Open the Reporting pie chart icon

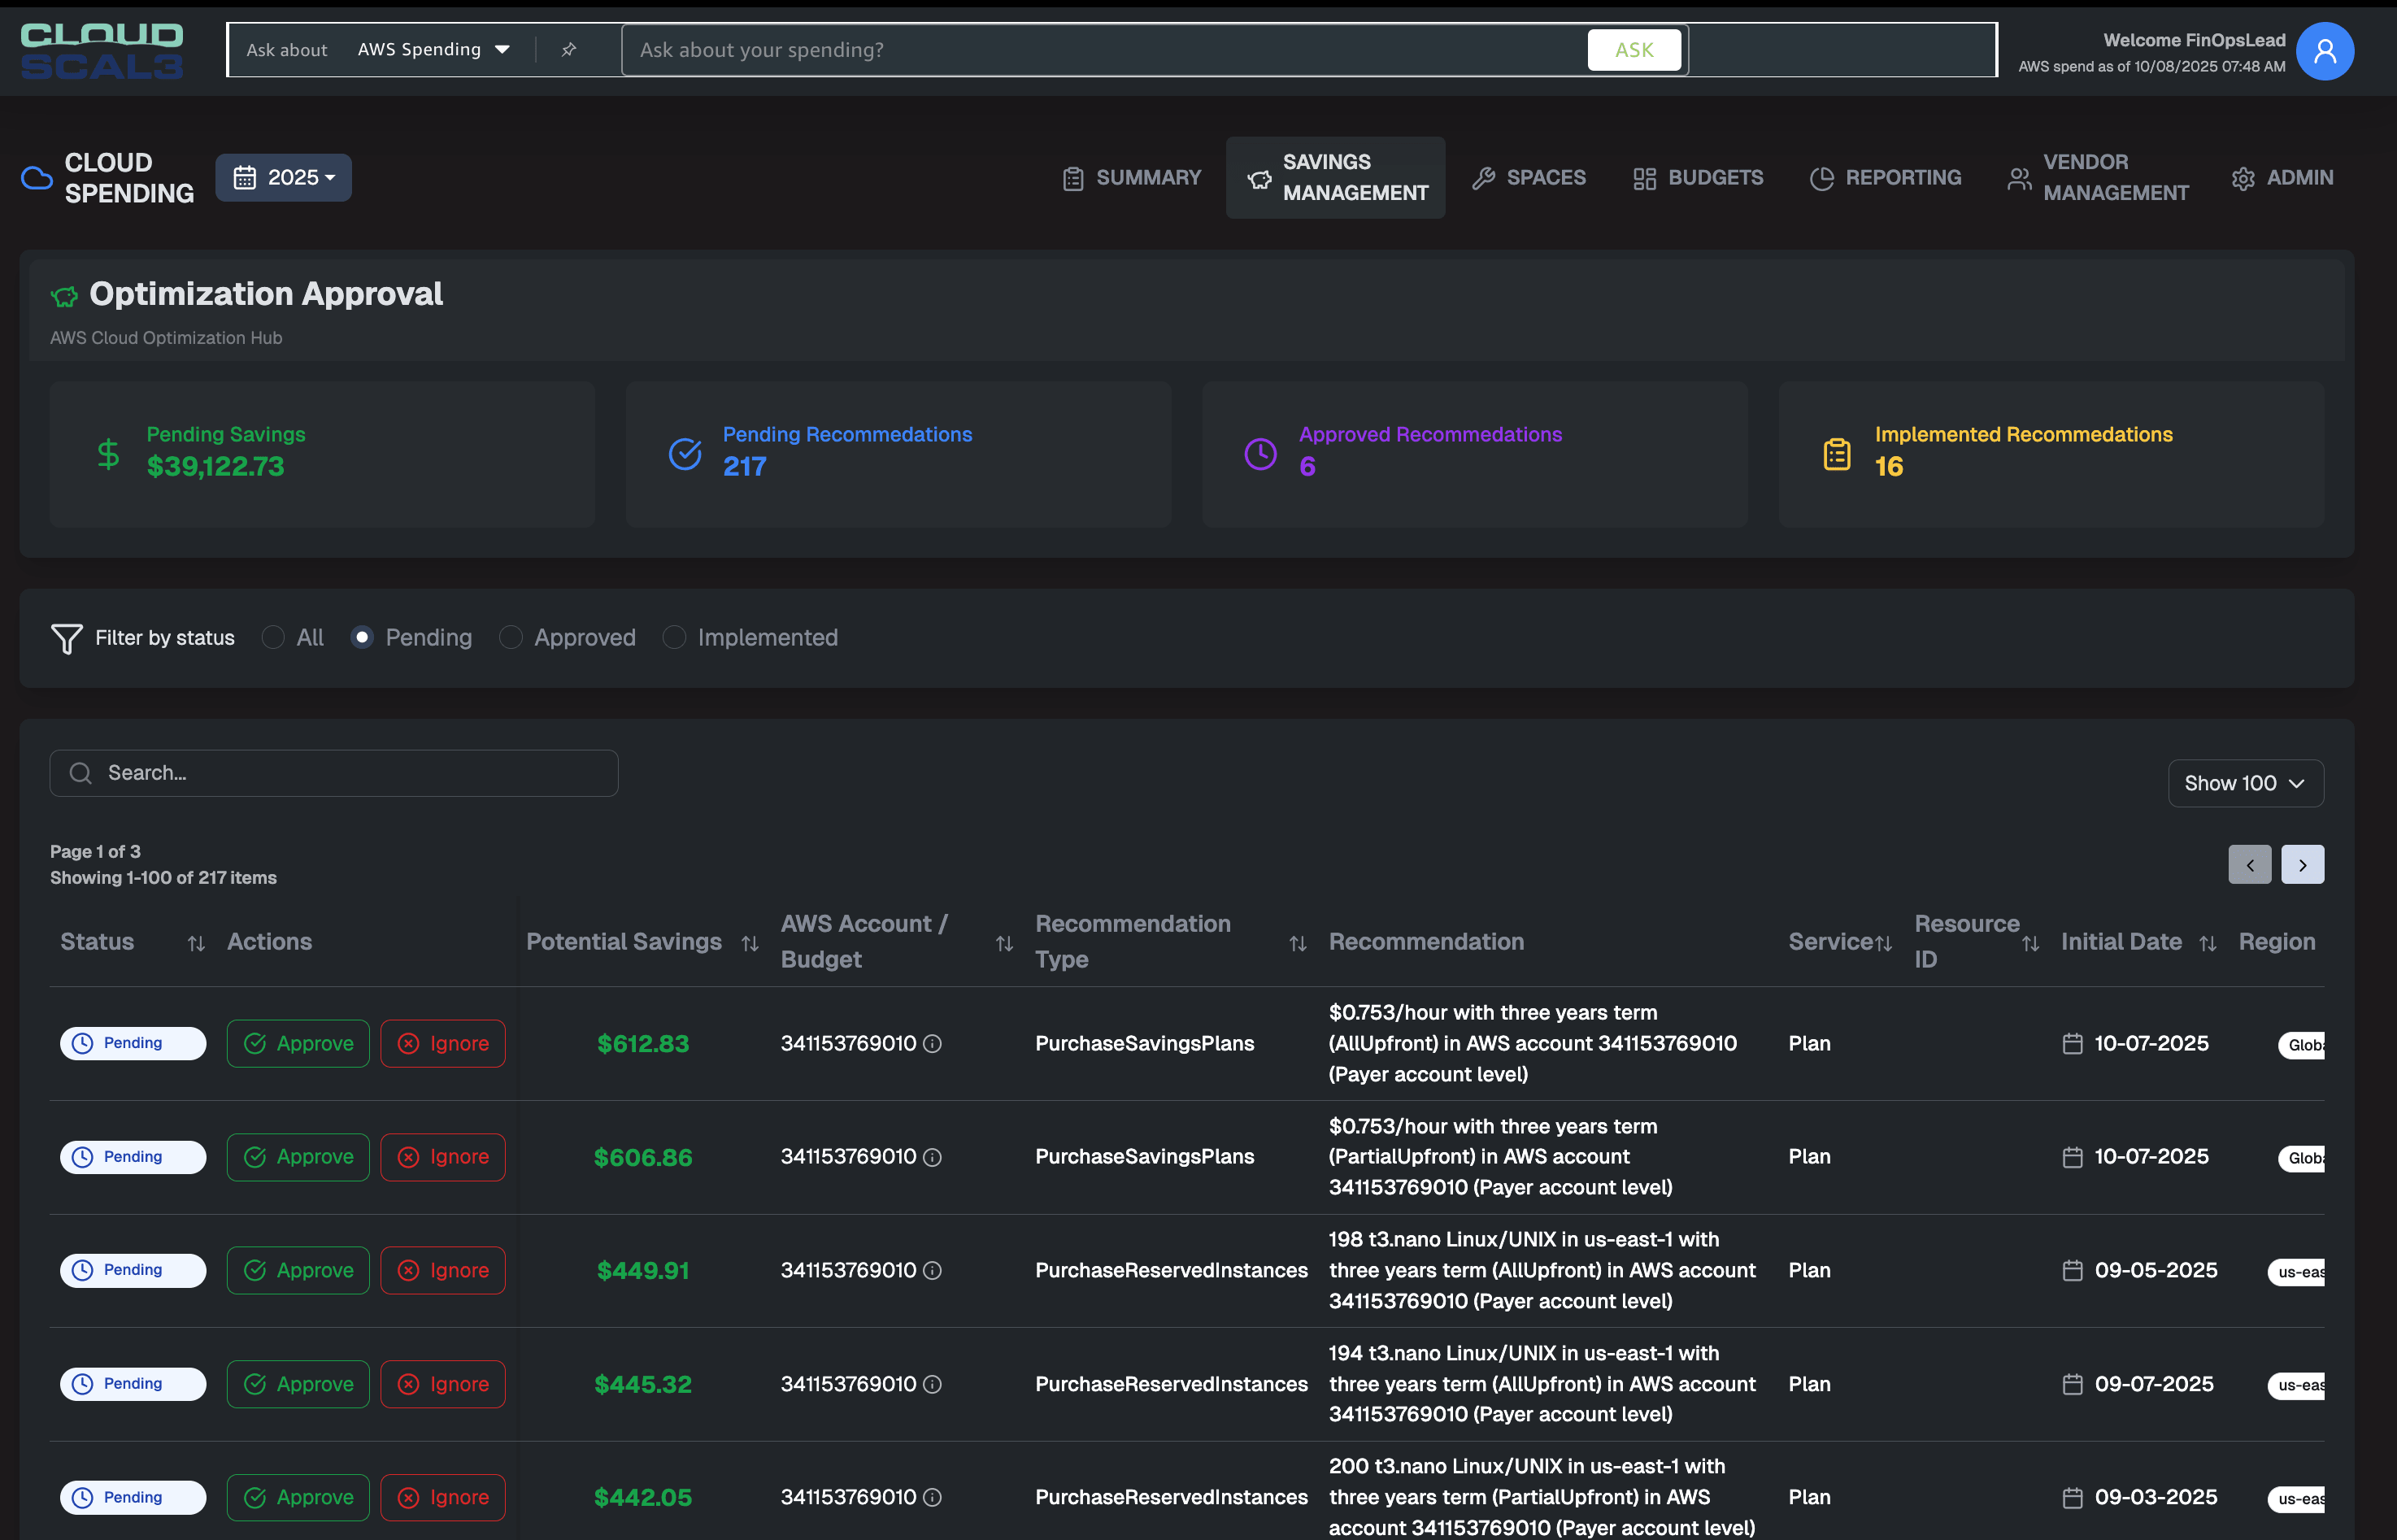point(1821,177)
